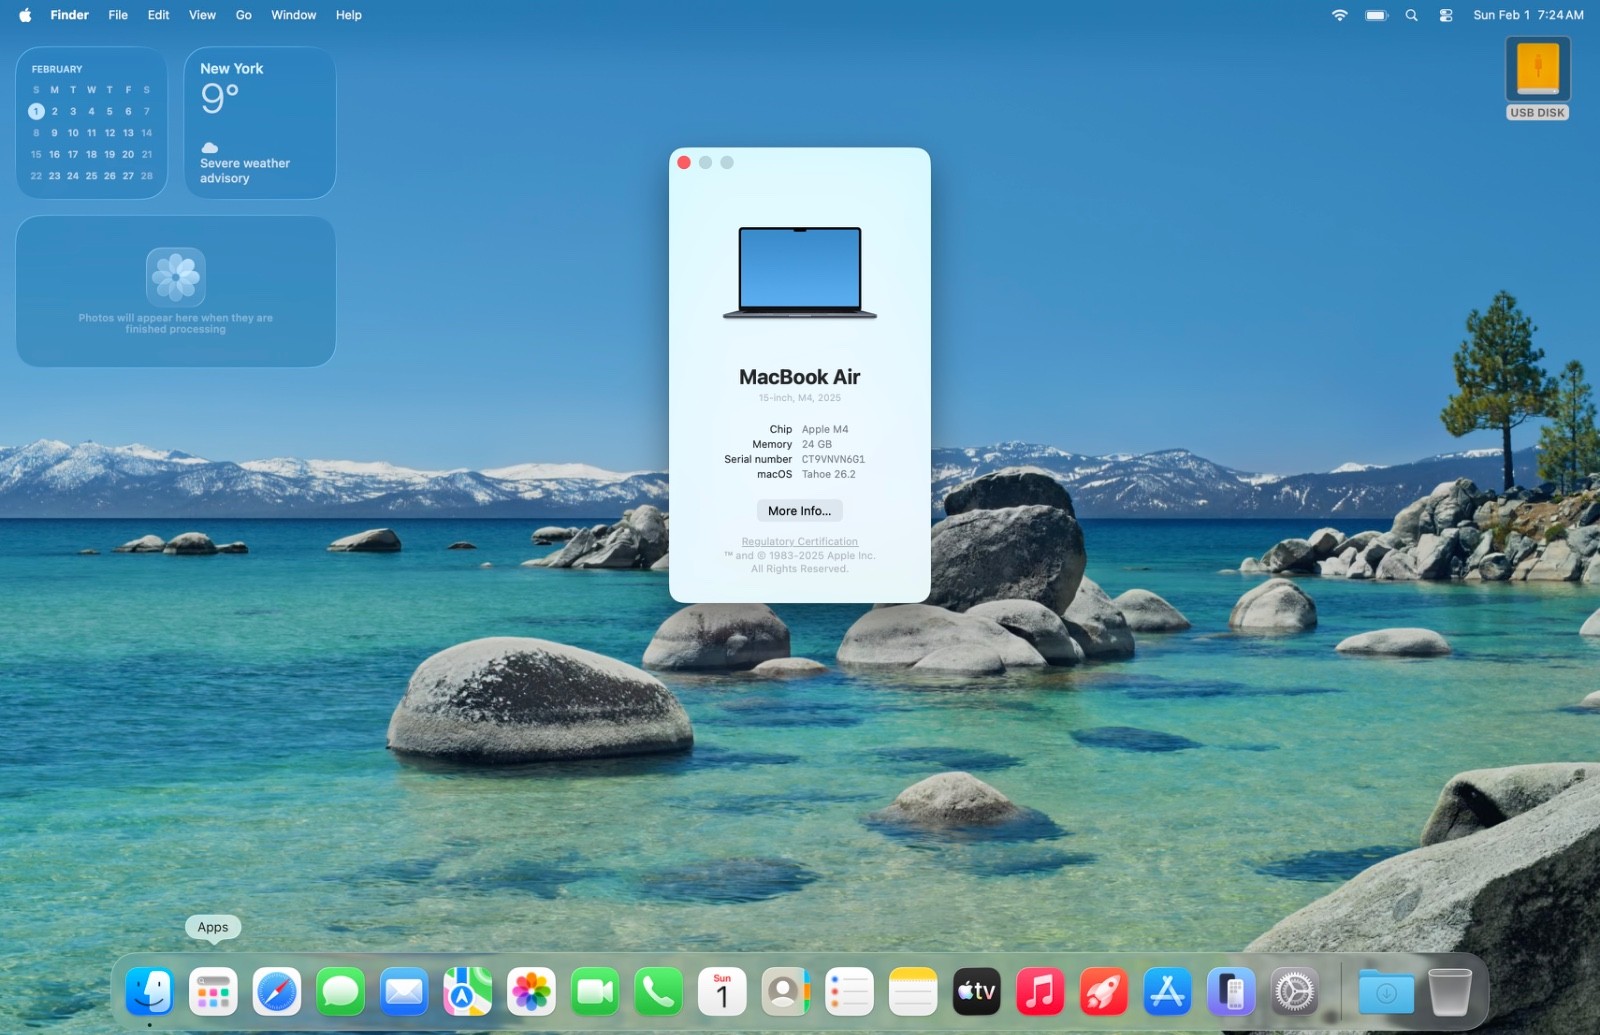Viewport: 1600px width, 1035px height.
Task: Open the February calendar widget
Action: tap(92, 123)
